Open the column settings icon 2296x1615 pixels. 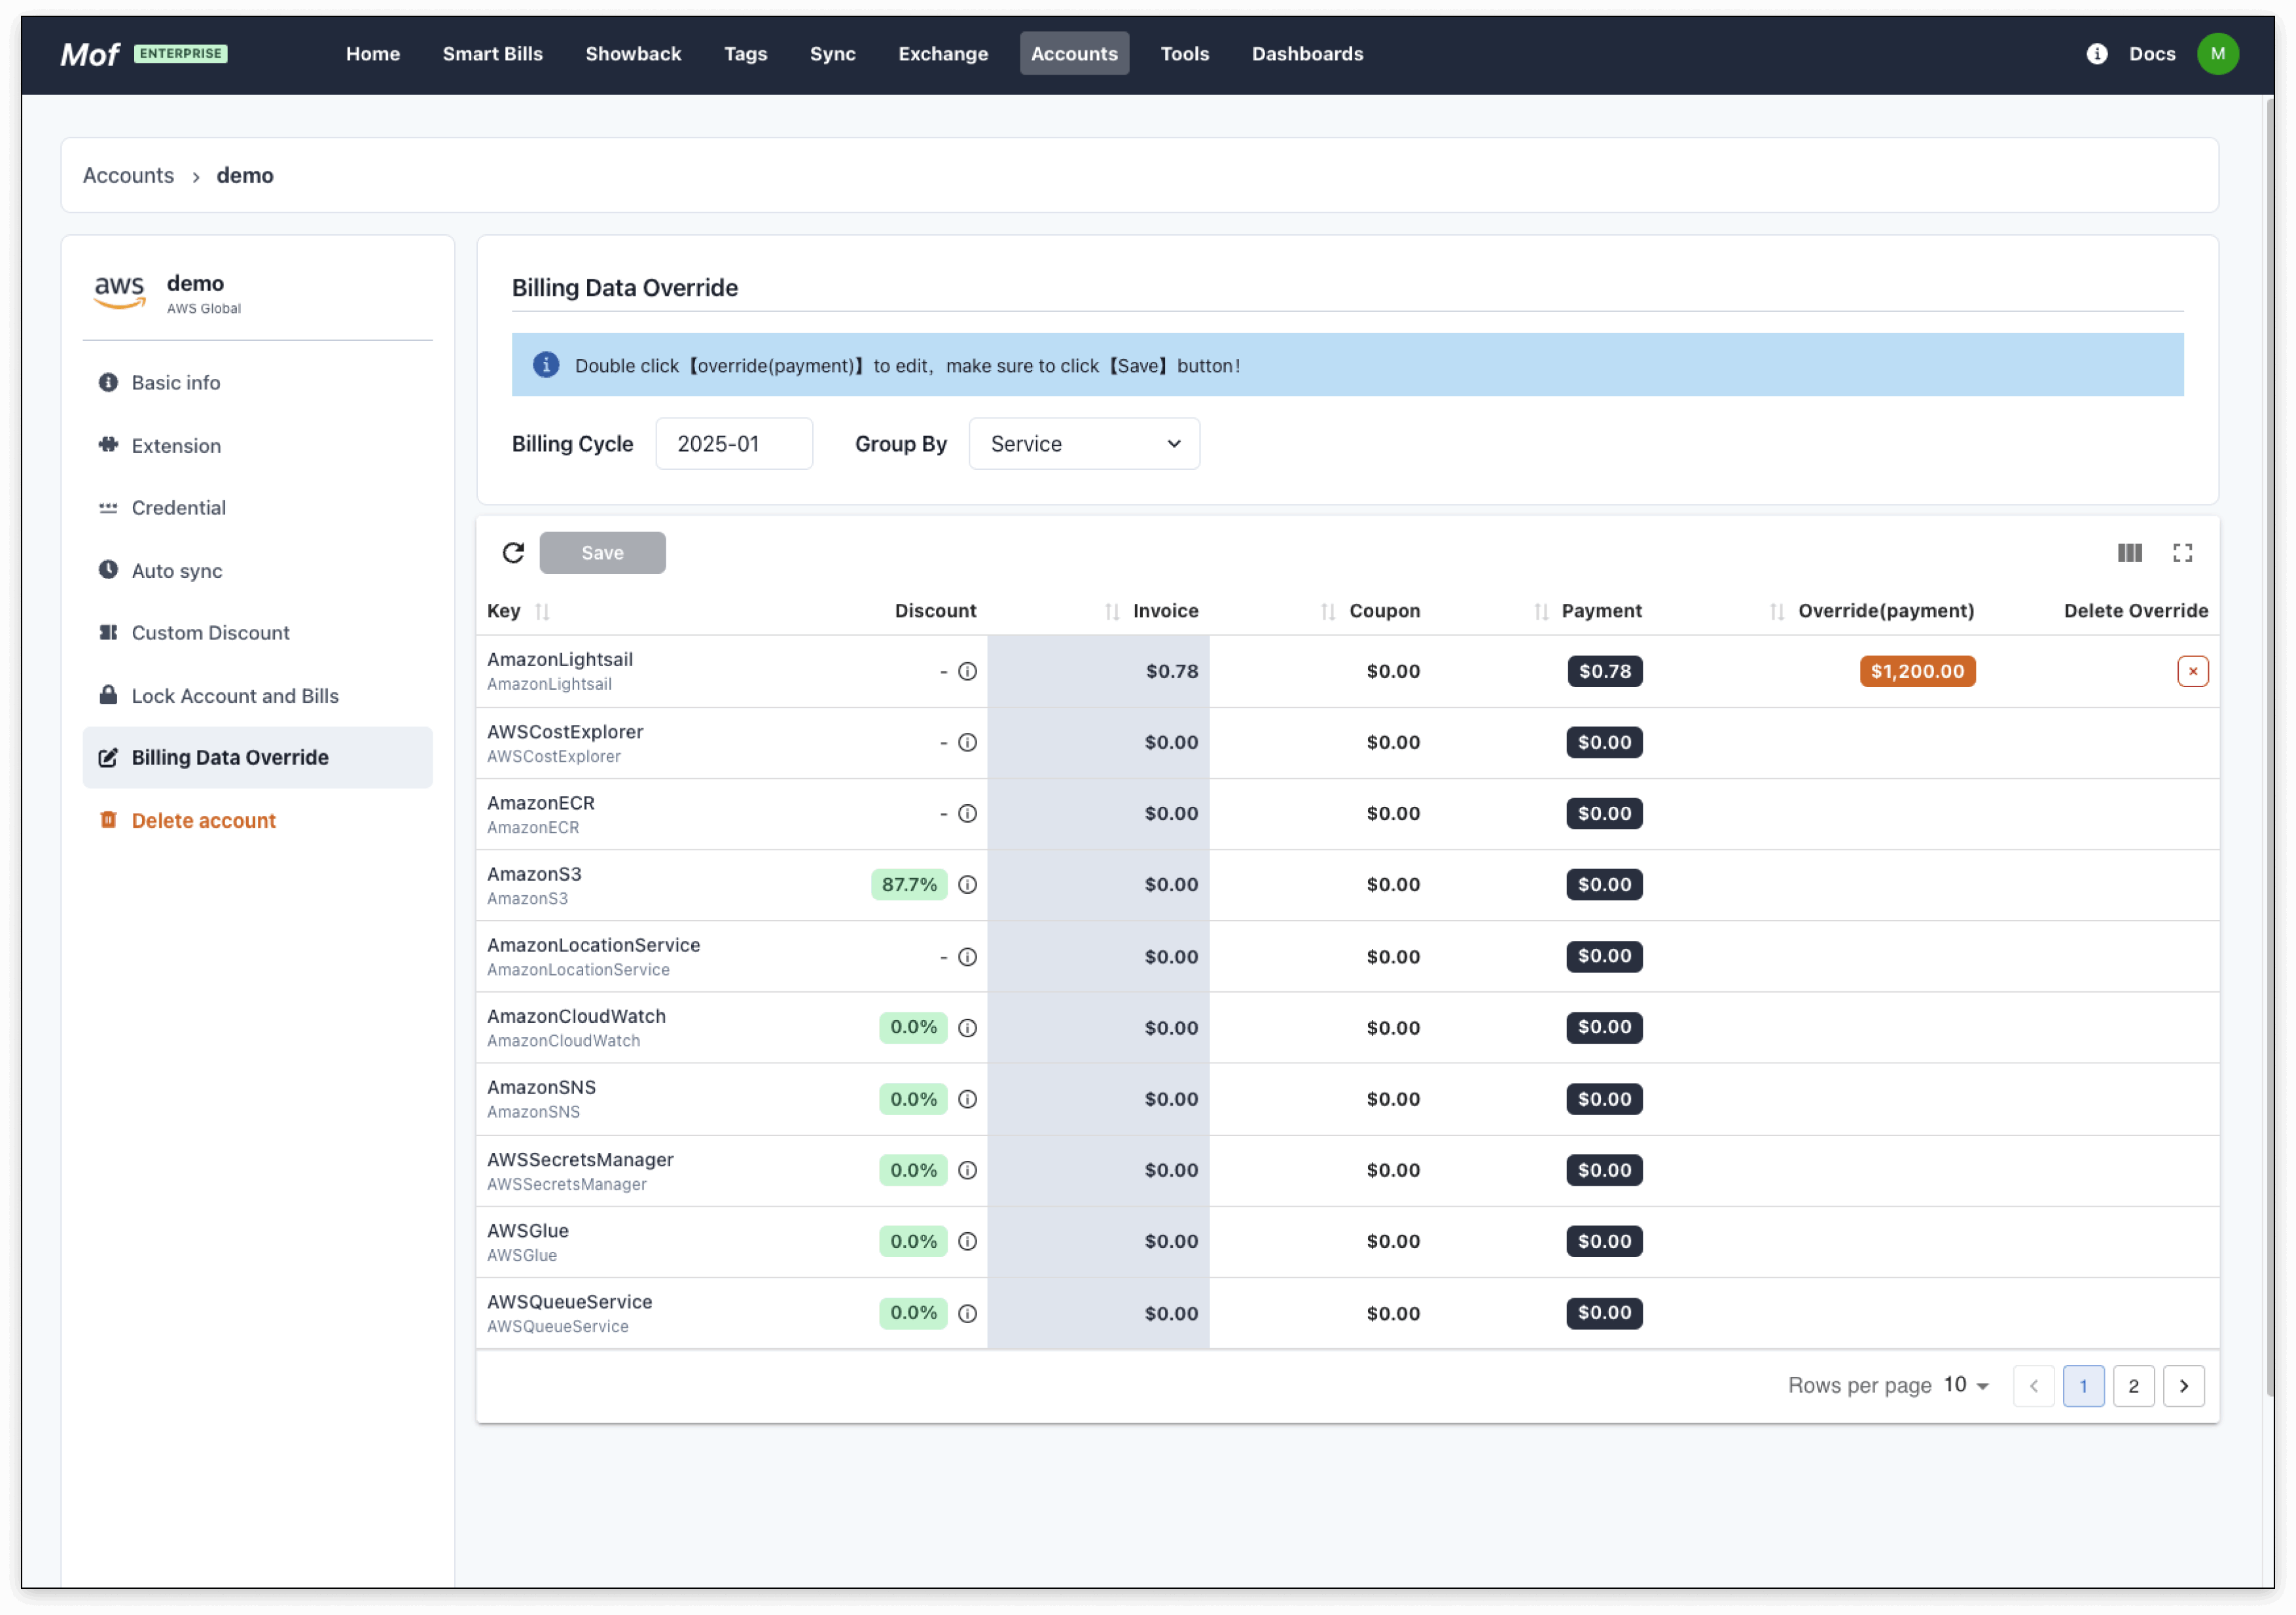[2129, 553]
